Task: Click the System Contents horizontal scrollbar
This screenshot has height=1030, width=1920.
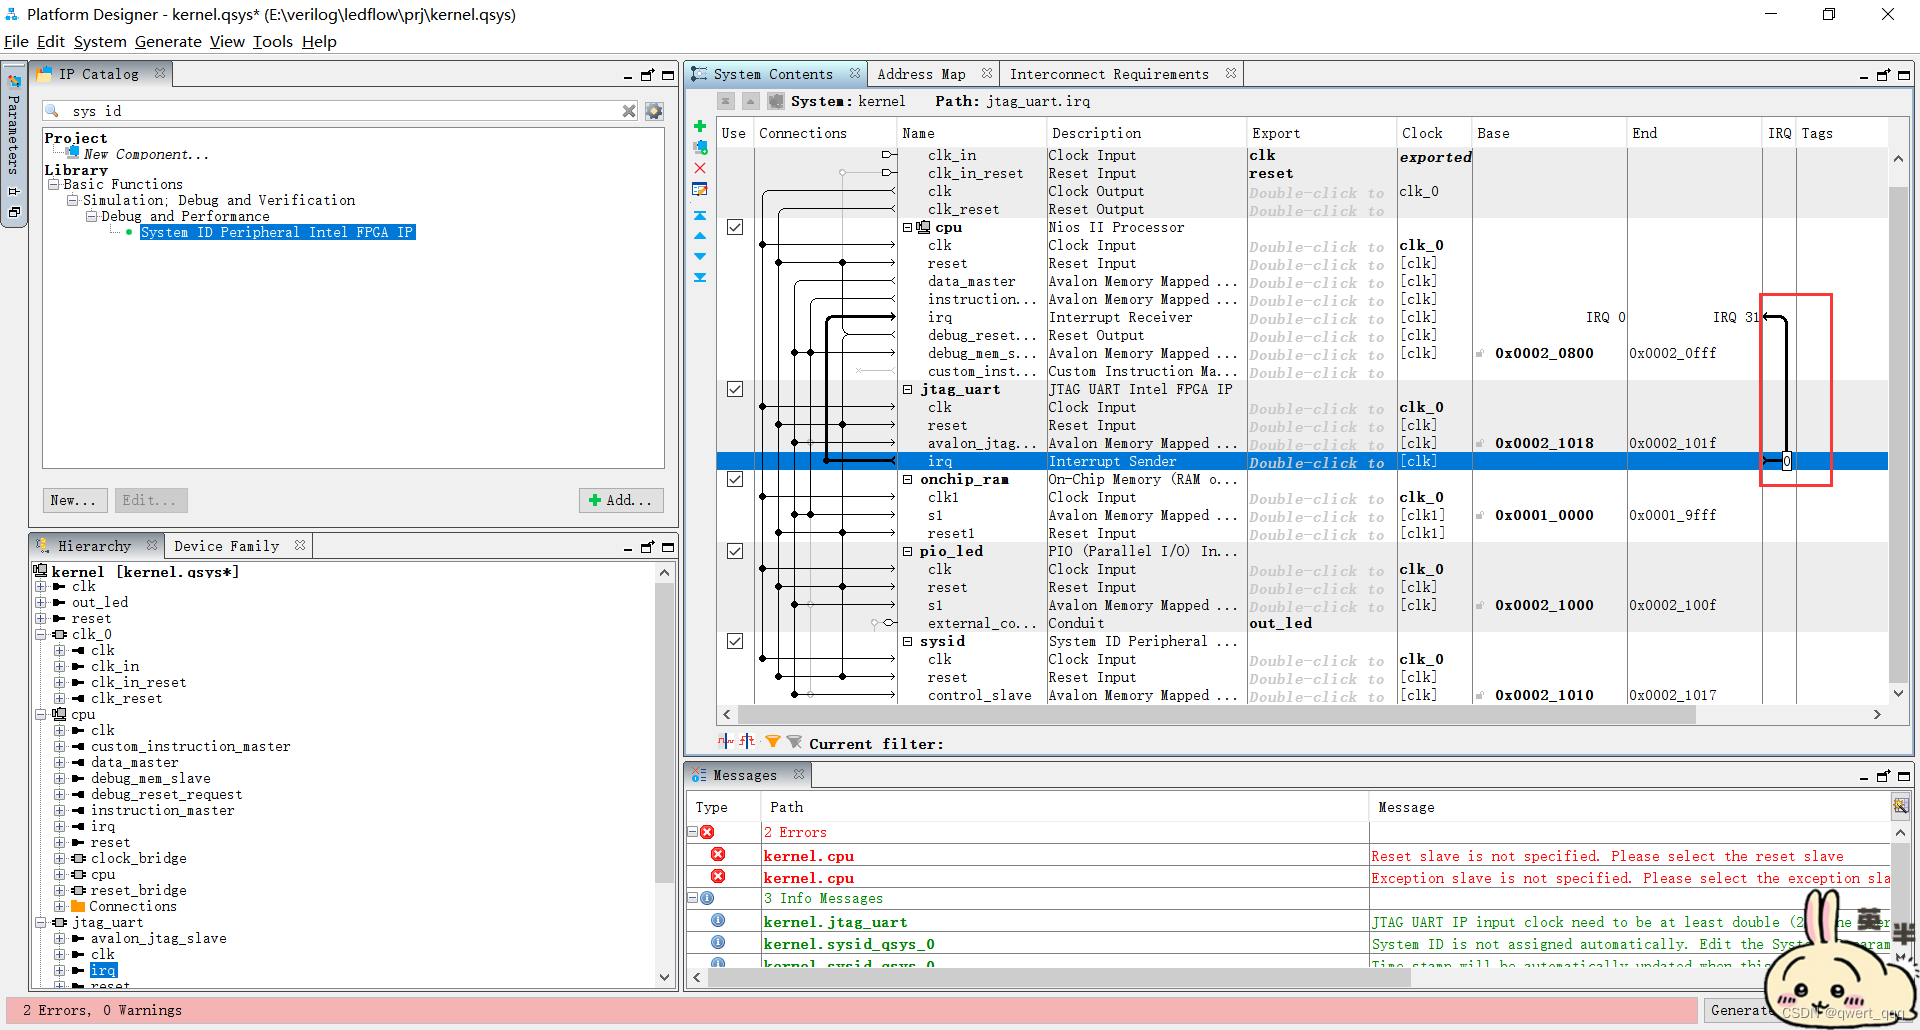Action: 1216,715
